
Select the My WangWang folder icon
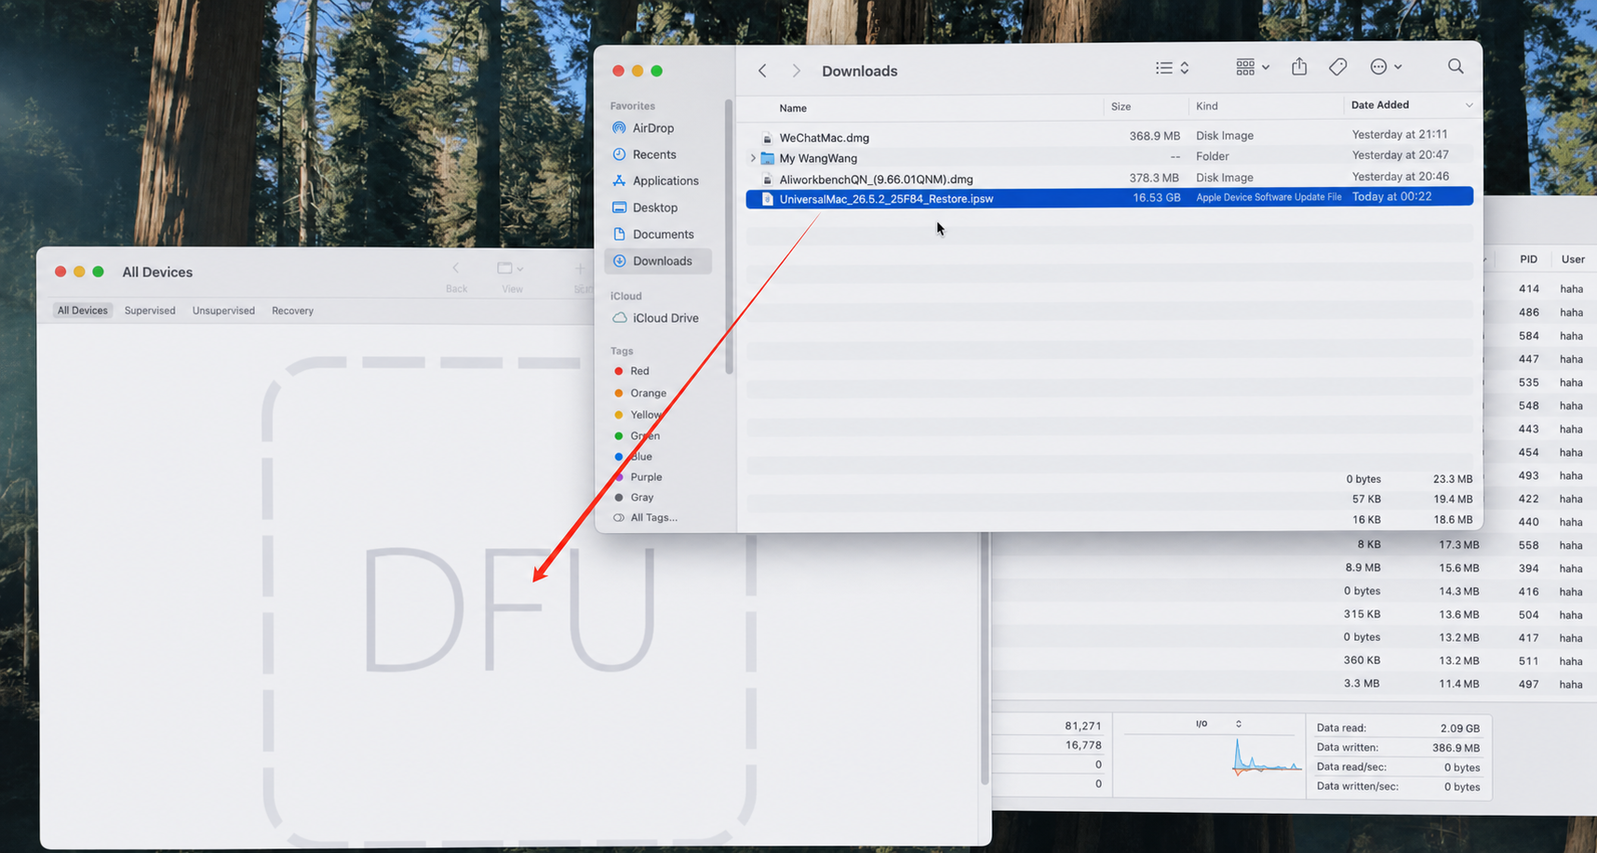click(767, 158)
